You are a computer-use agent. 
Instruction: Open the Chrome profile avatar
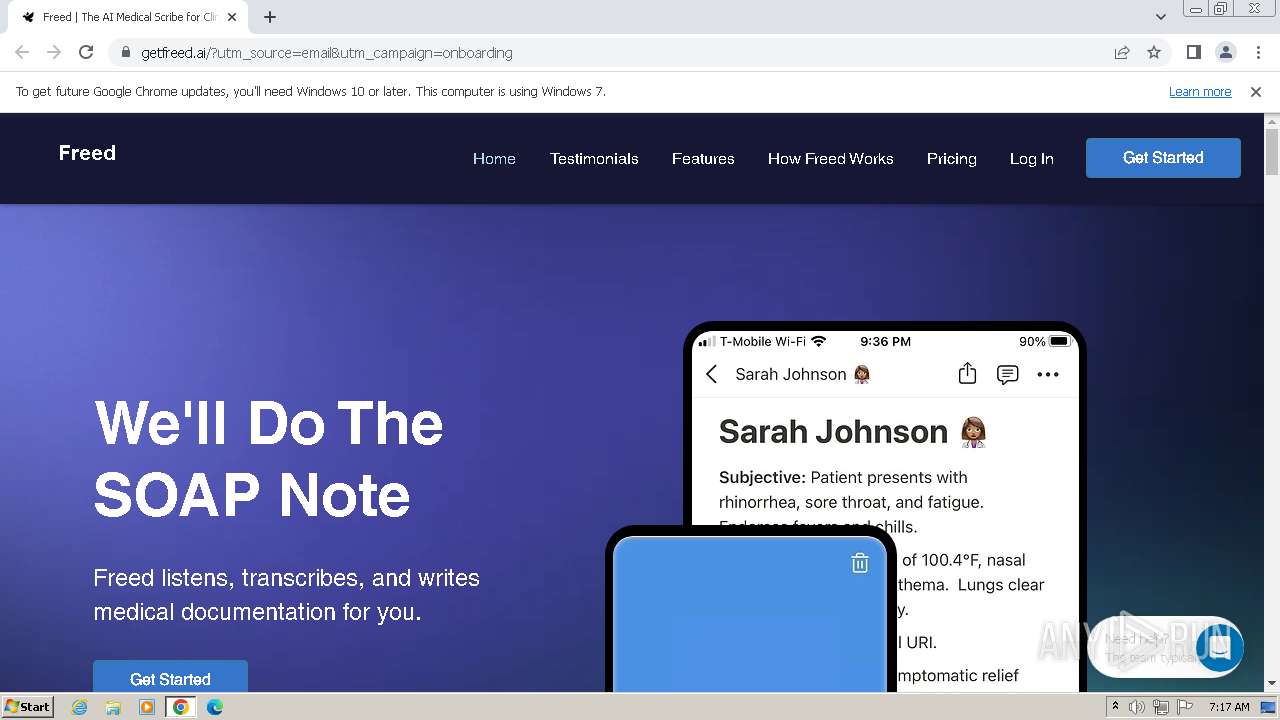1225,53
